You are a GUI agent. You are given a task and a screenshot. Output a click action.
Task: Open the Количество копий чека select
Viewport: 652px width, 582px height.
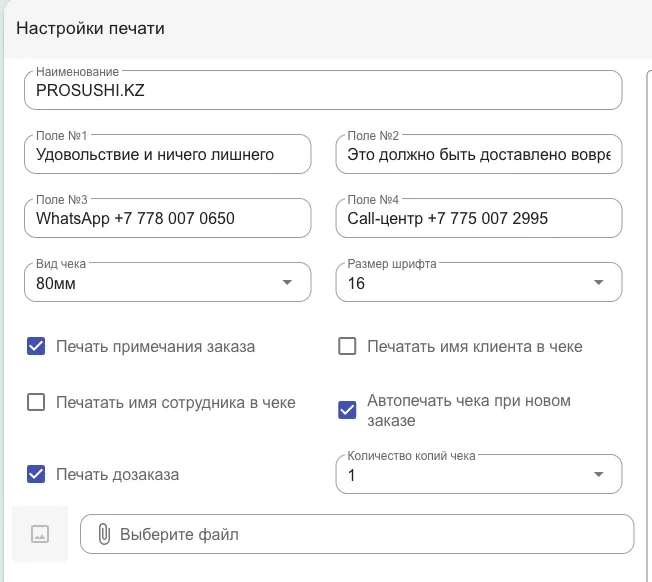[x=479, y=474]
